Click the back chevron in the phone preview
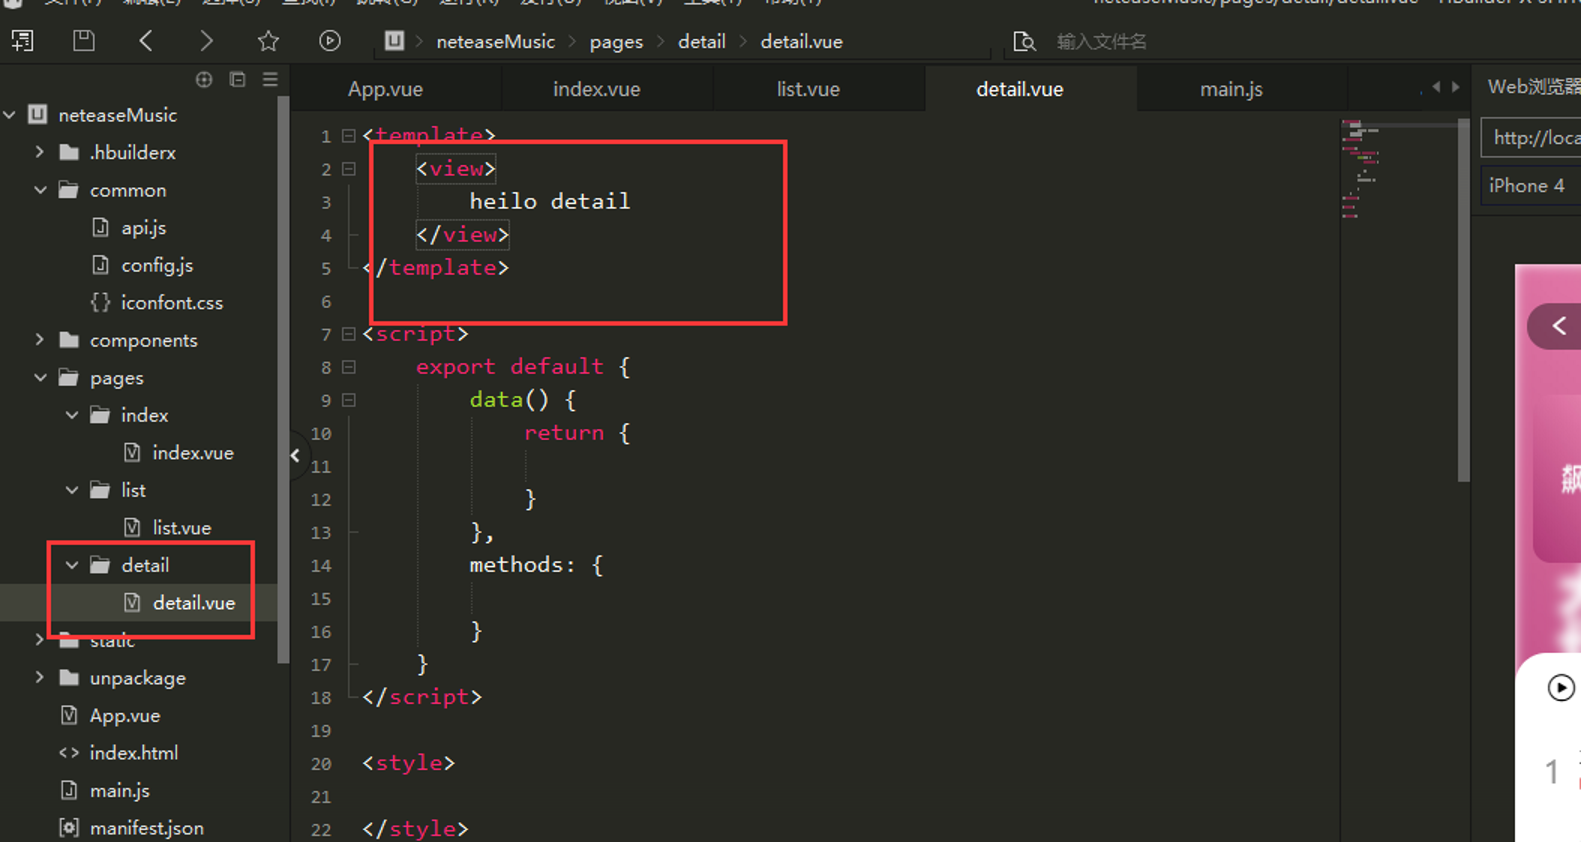This screenshot has height=842, width=1581. [x=1559, y=326]
